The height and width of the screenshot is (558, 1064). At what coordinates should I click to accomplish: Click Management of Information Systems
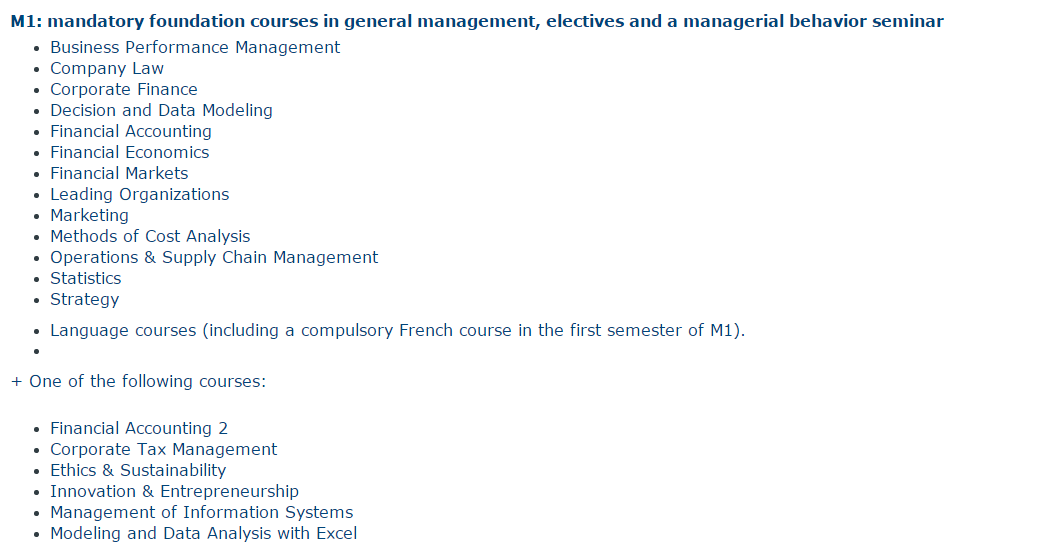[x=201, y=513]
